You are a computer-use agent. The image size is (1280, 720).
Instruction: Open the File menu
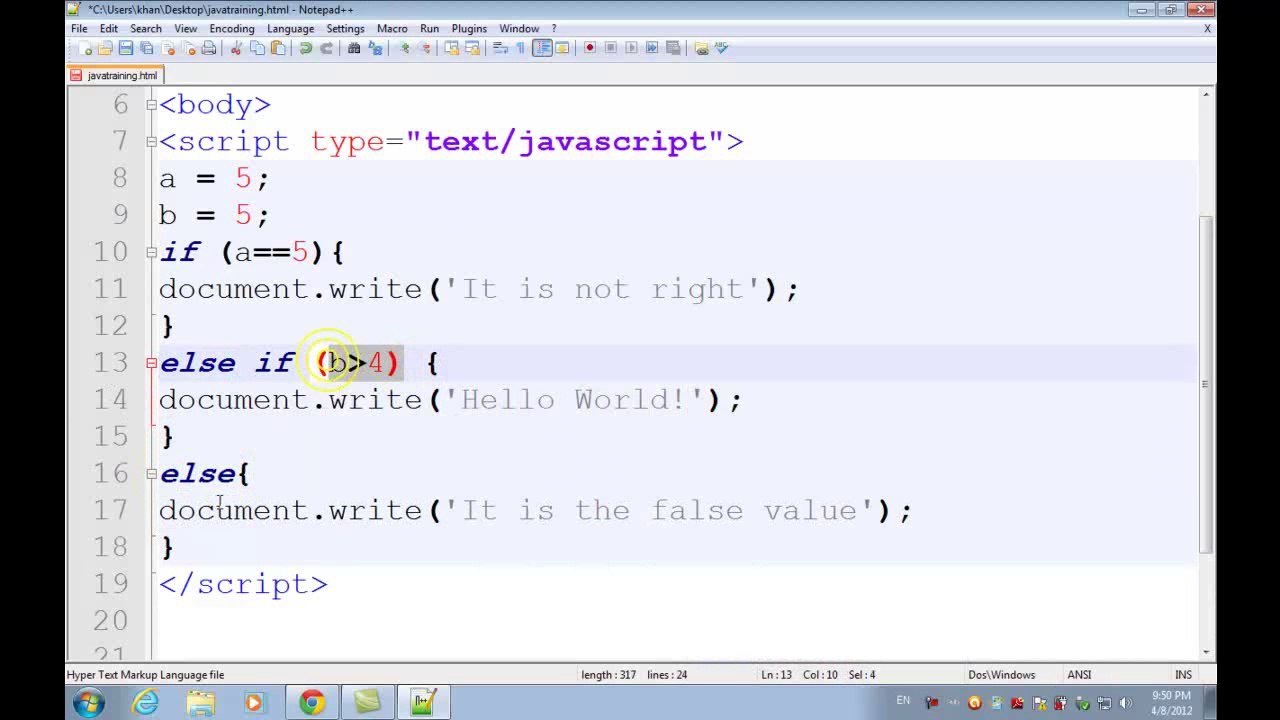(79, 29)
